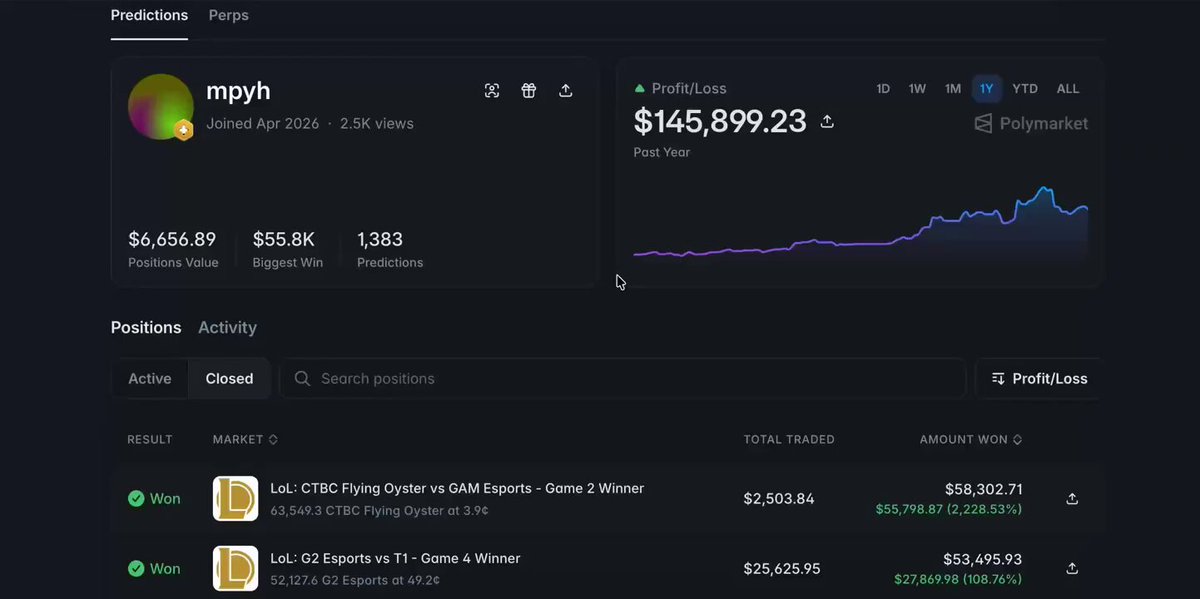The image size is (1200, 599).
Task: Switch to the Predictions tab
Action: (x=149, y=16)
